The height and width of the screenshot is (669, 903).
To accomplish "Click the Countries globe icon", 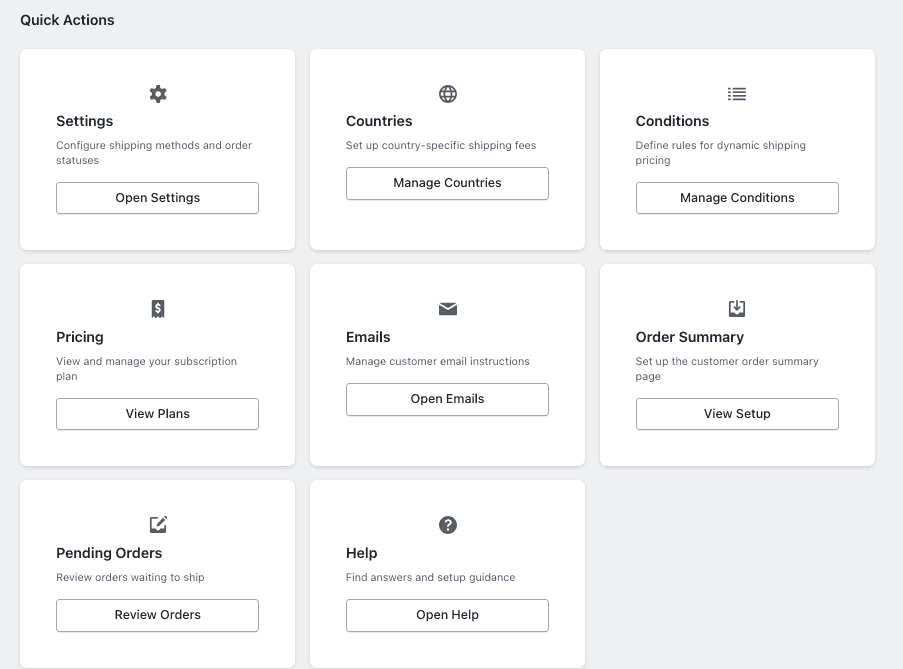I will tap(448, 94).
